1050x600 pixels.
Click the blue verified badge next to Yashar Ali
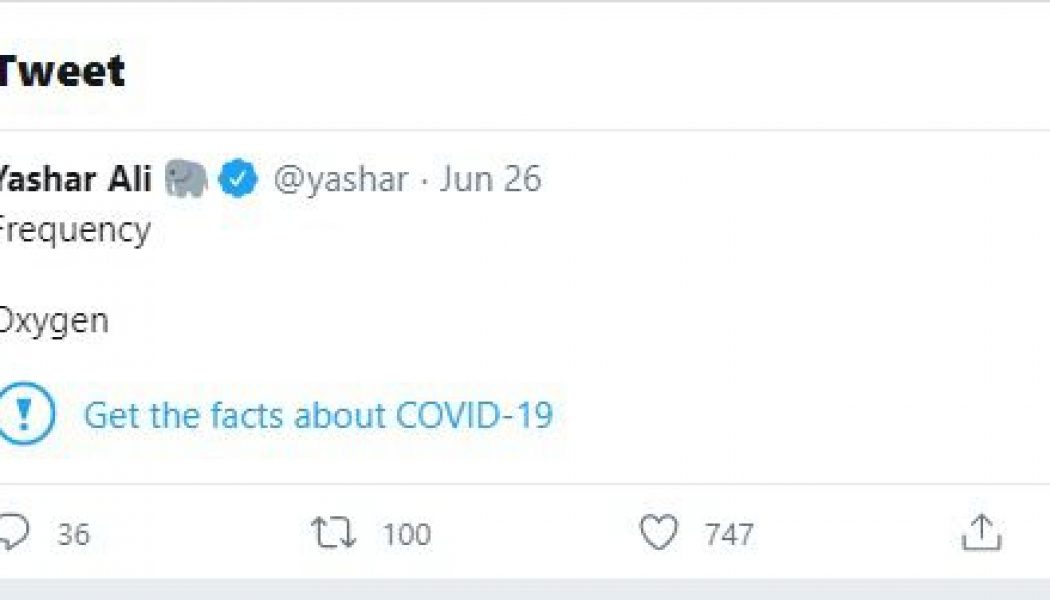pos(236,178)
